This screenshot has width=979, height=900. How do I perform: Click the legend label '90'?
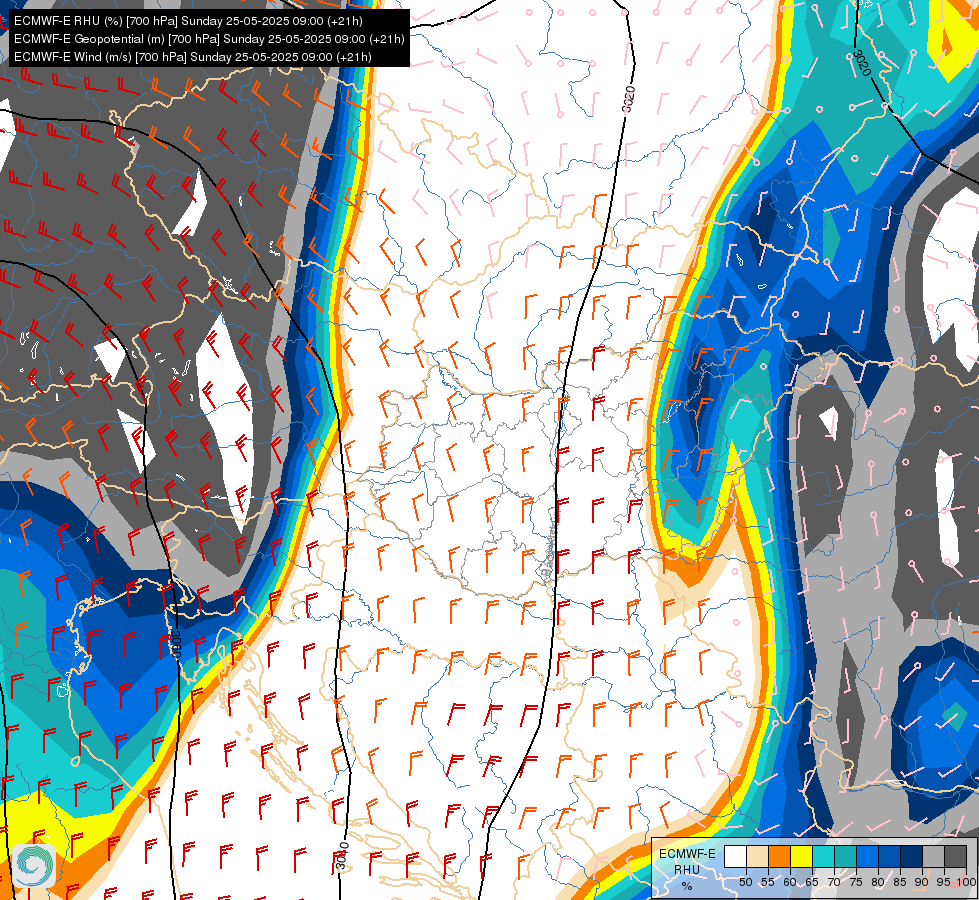tap(922, 882)
